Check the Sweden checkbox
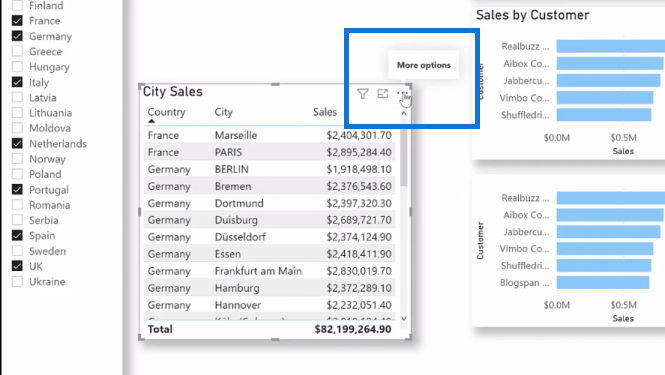The width and height of the screenshot is (665, 375). 17,251
